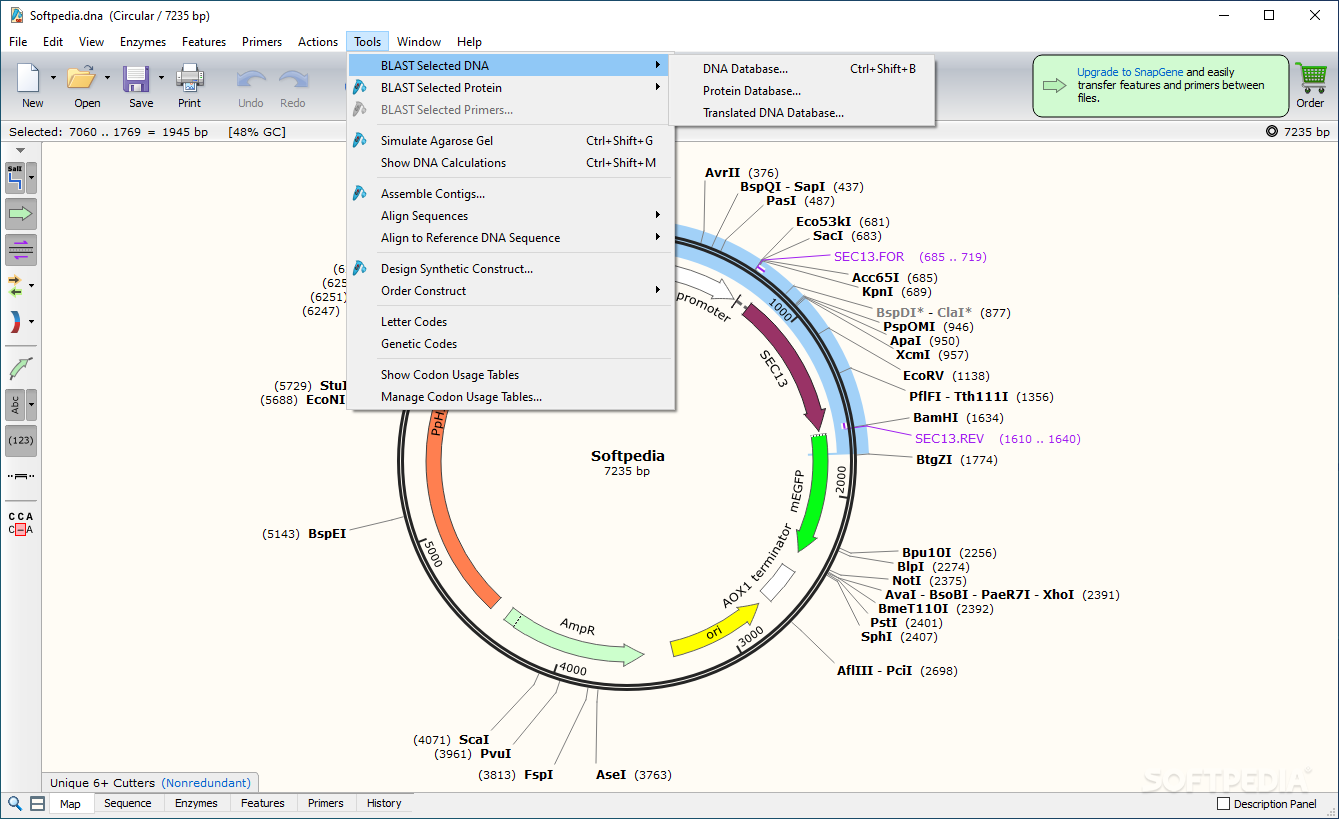The image size is (1339, 819).
Task: Open the Actions menu
Action: point(318,42)
